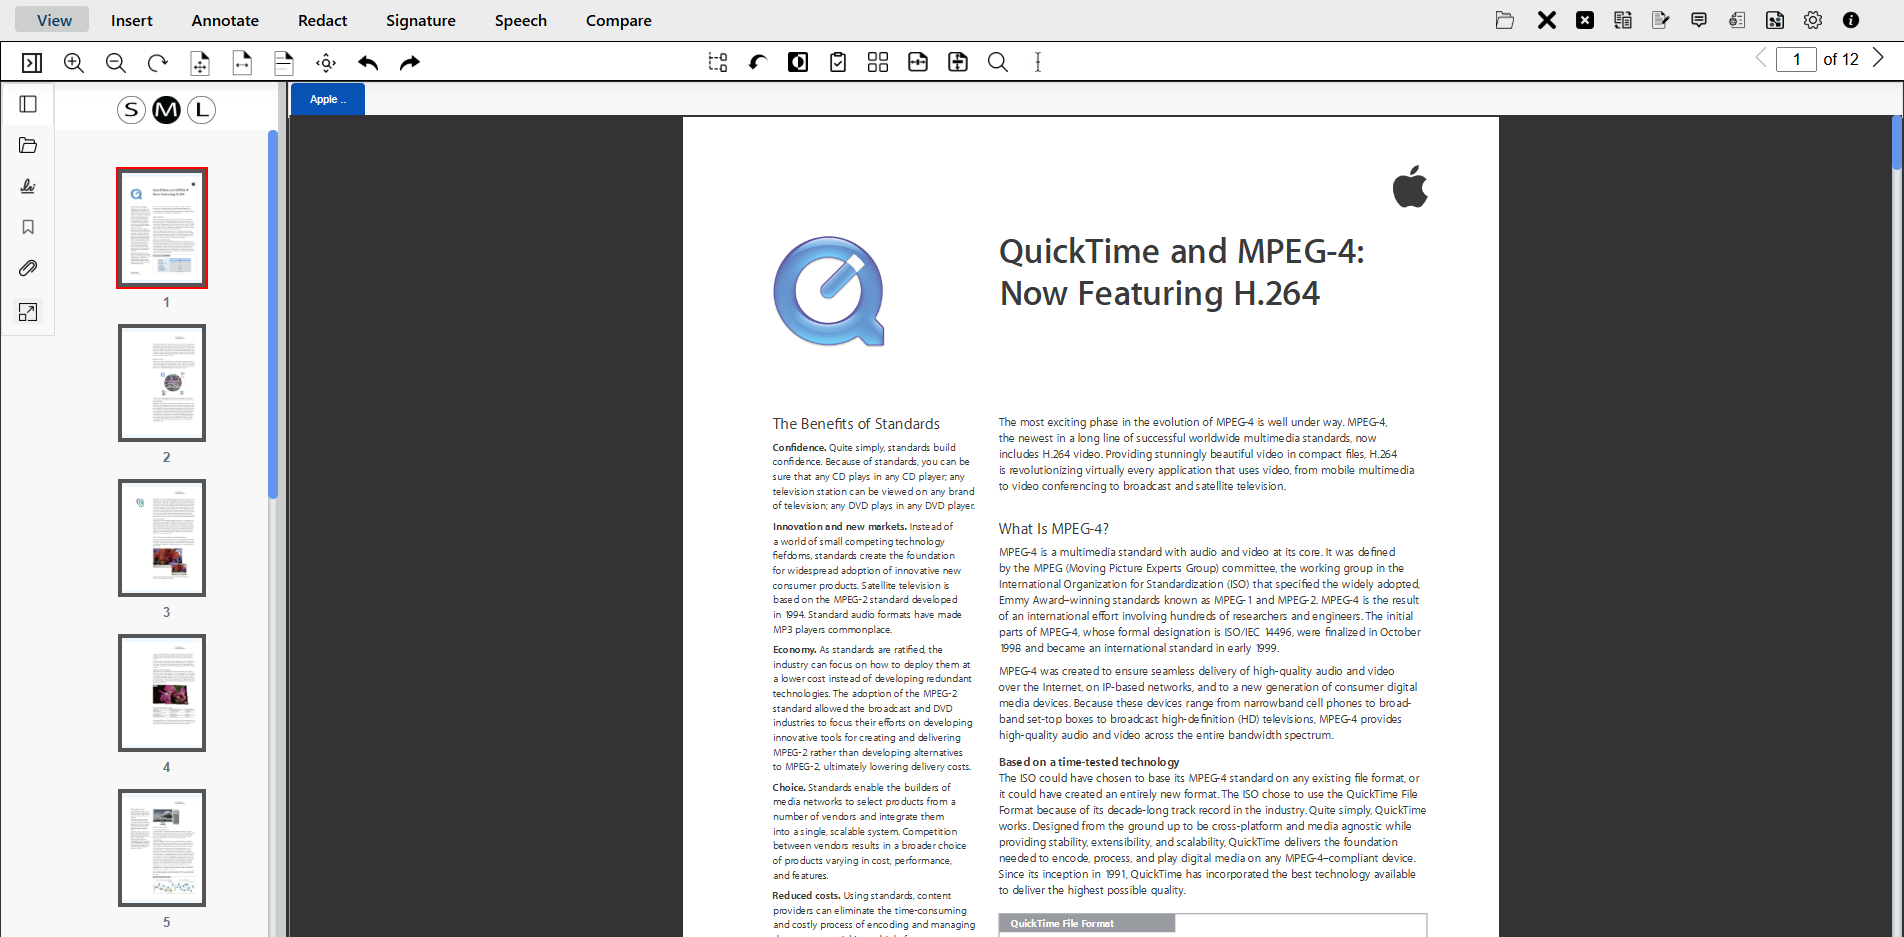Open the attachments panel
The width and height of the screenshot is (1904, 937).
(x=27, y=268)
